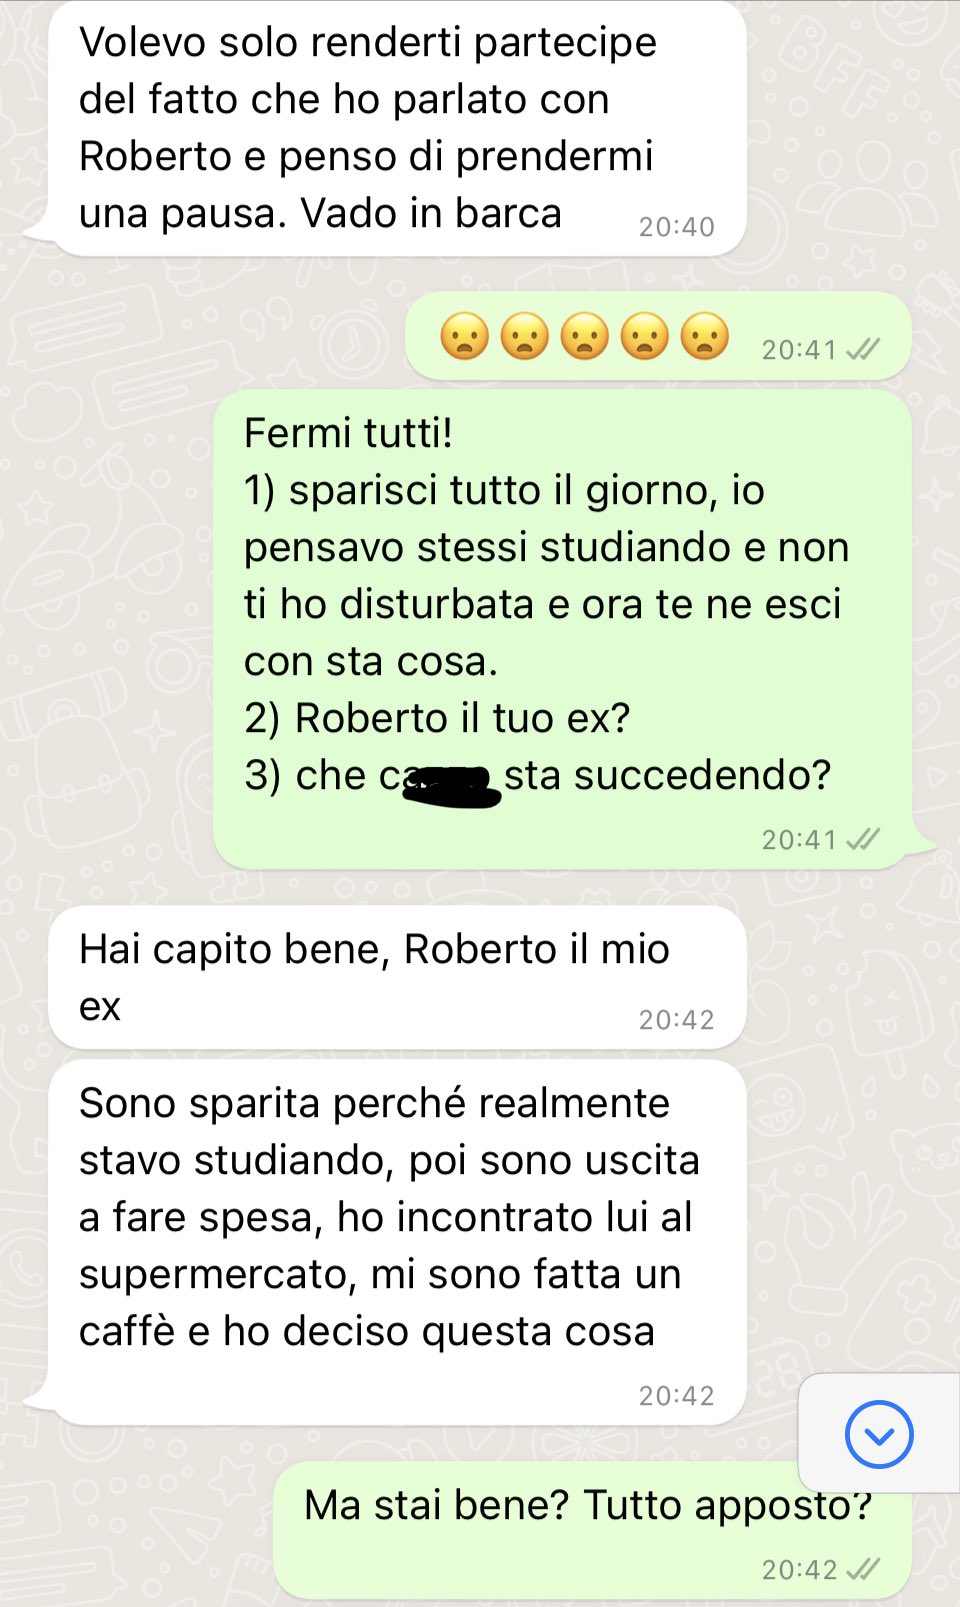Viewport: 960px width, 1607px height.
Task: Tap the 20:40 timestamp
Action: [x=677, y=227]
